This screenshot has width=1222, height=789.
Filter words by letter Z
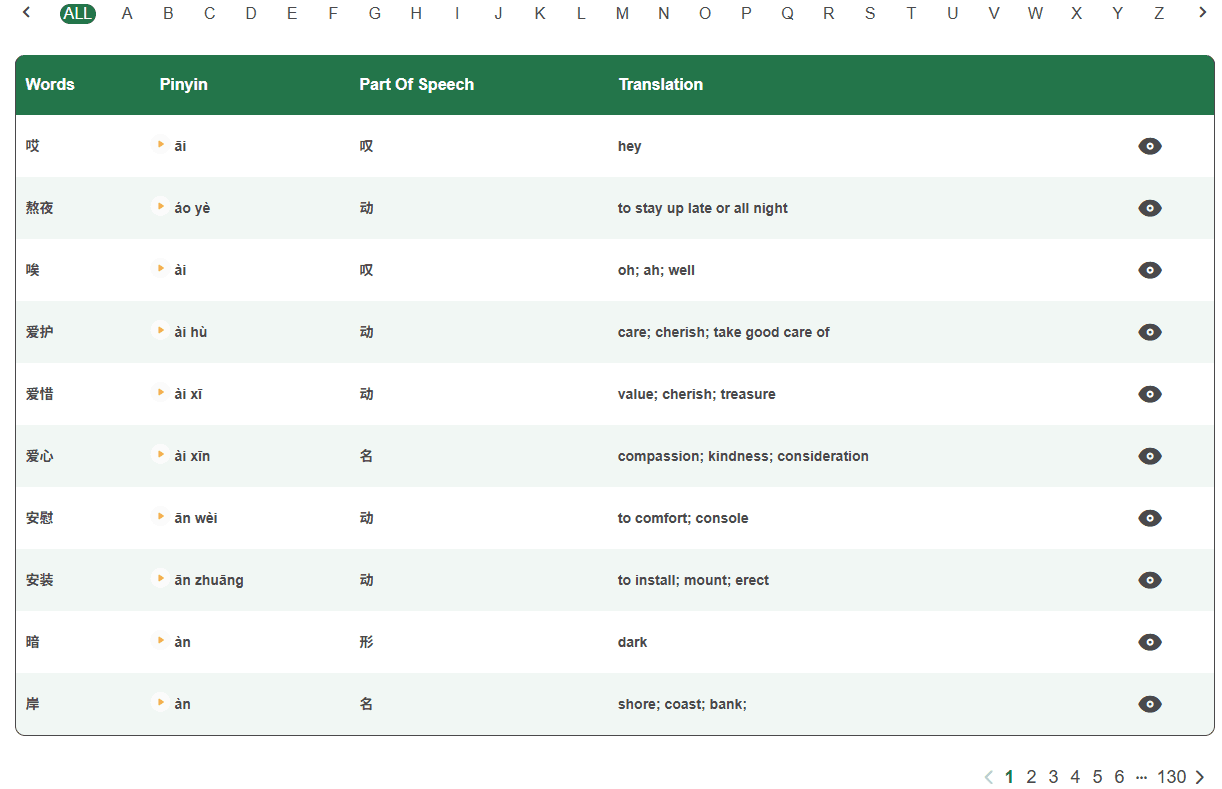(1159, 13)
